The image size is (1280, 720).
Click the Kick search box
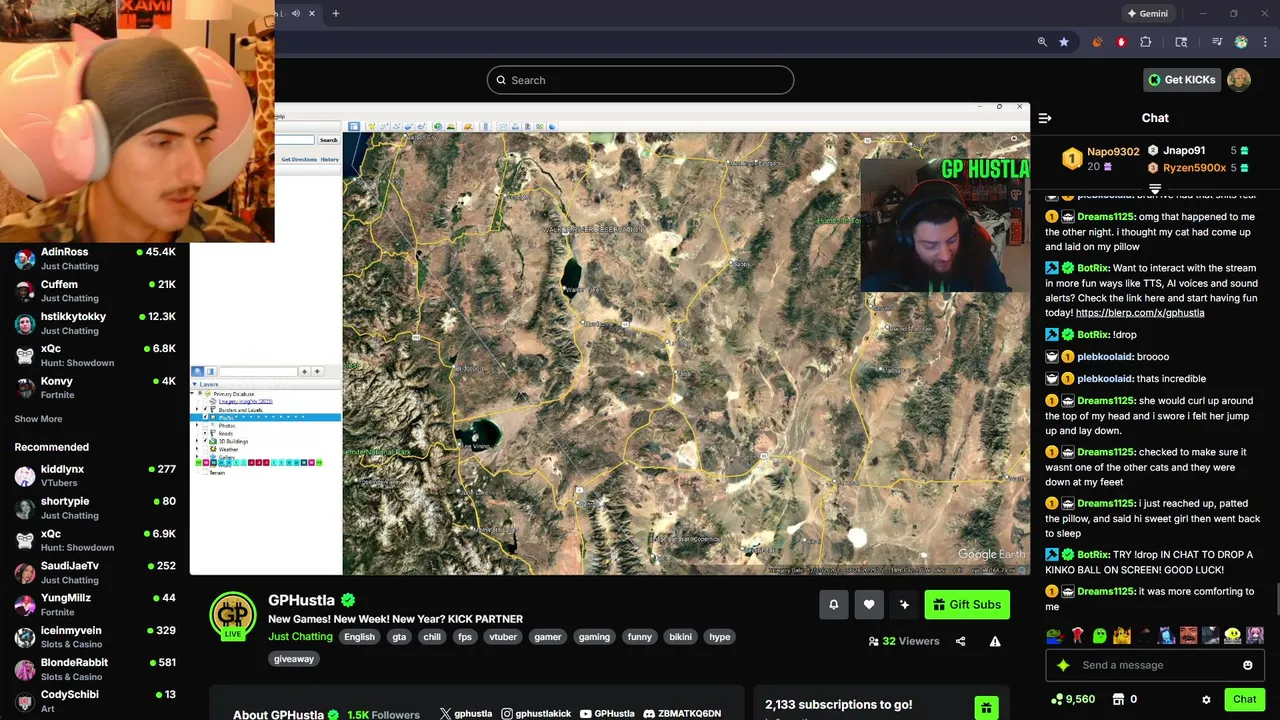click(640, 80)
